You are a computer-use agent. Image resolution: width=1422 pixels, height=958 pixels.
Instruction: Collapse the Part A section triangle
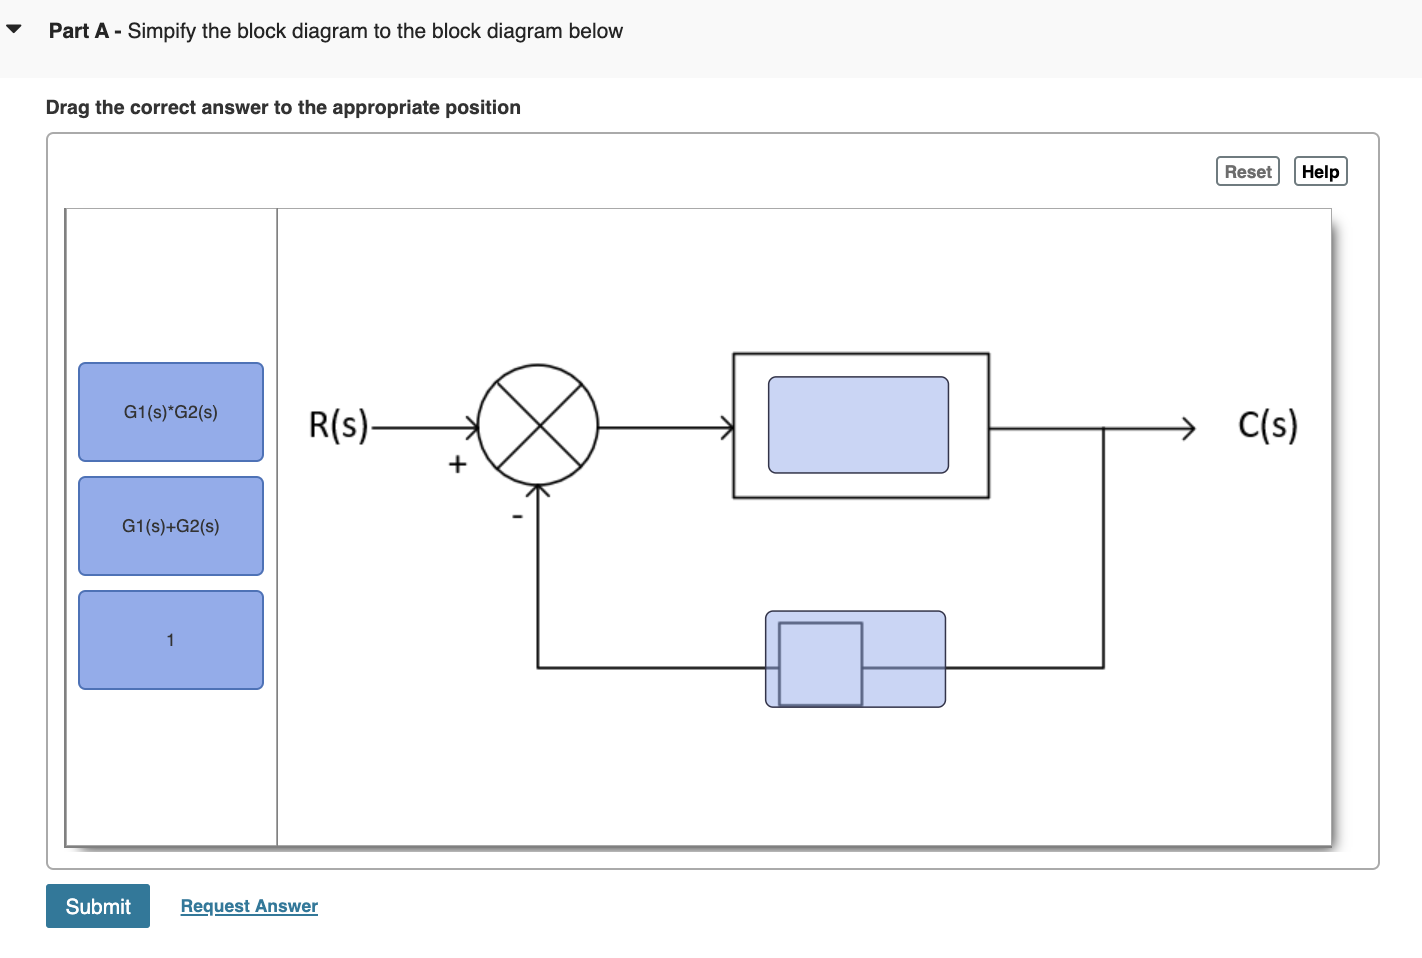point(12,28)
